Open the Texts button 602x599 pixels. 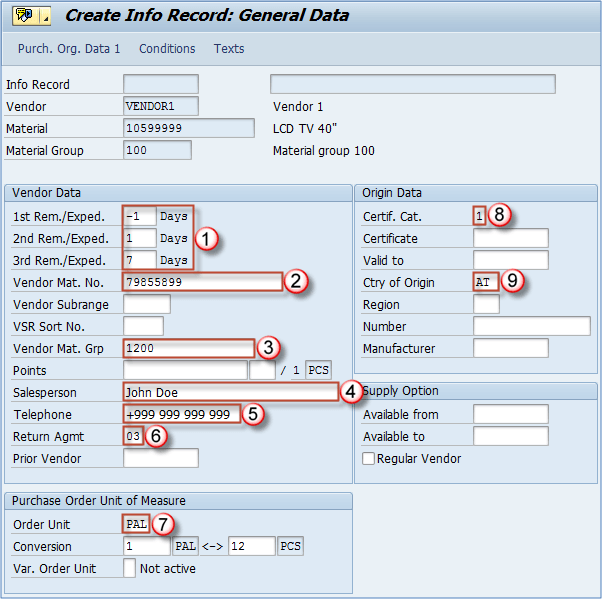[229, 48]
